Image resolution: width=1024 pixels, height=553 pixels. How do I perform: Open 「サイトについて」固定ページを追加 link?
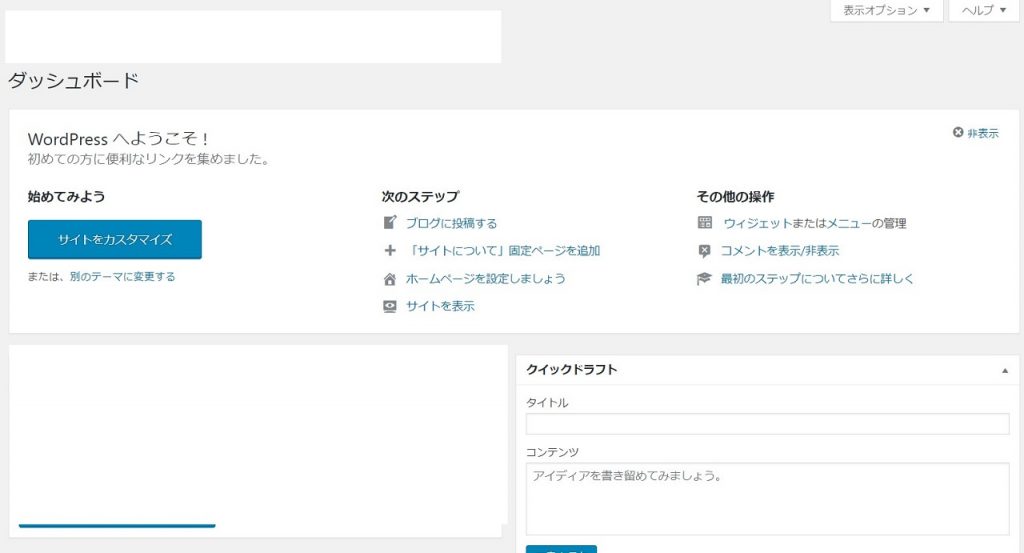503,251
